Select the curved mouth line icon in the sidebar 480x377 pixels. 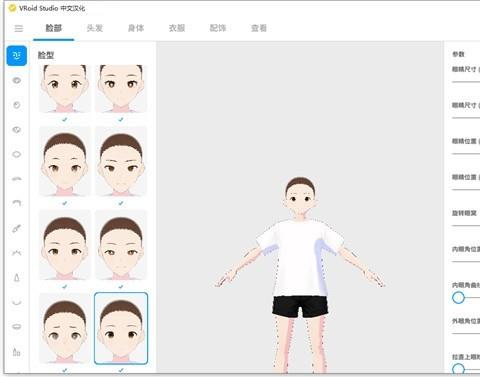[17, 302]
